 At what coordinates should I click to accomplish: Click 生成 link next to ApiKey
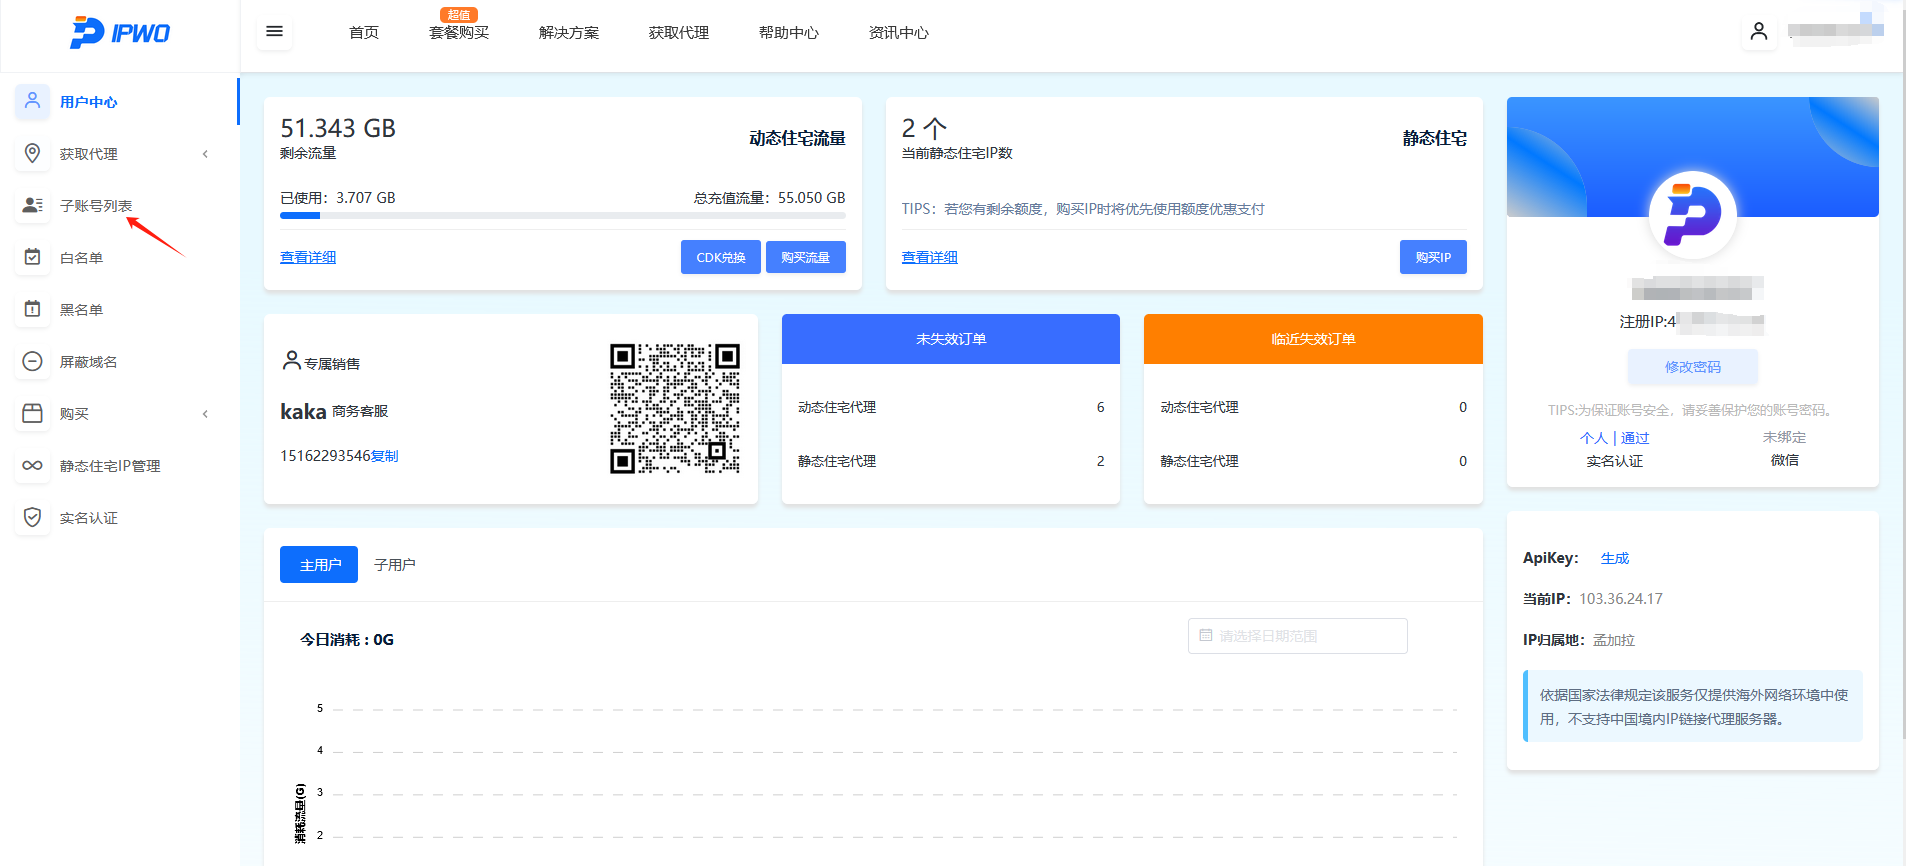[1614, 558]
